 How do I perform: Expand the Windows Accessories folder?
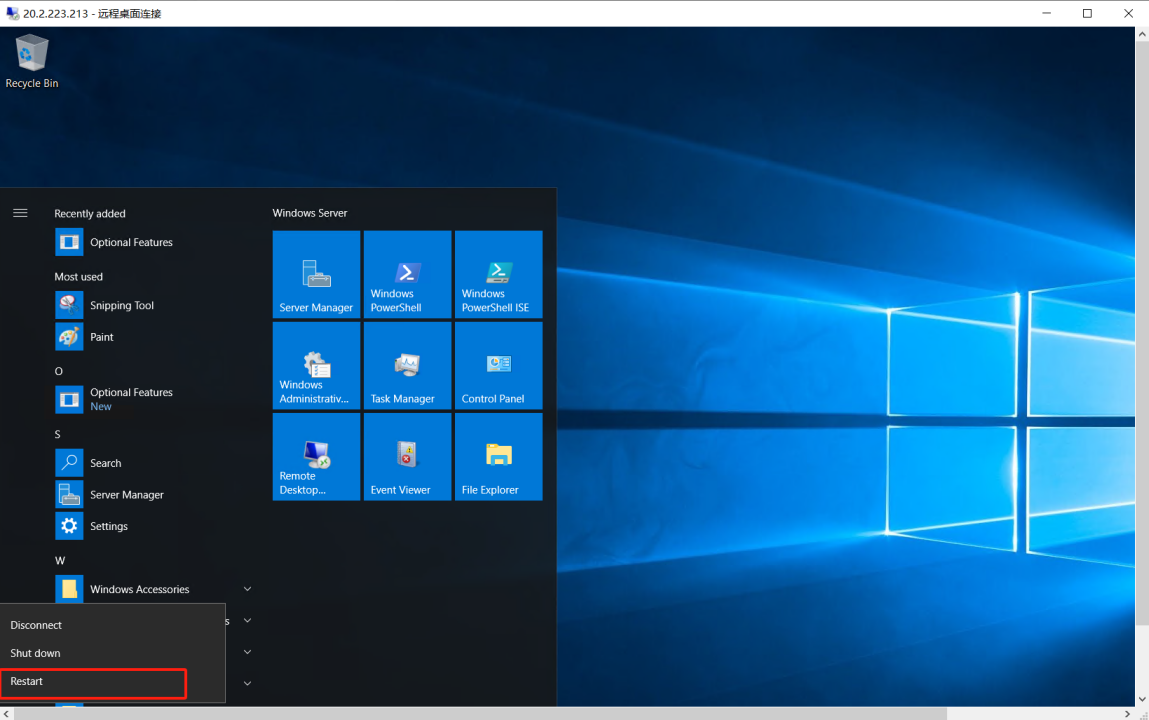tap(154, 589)
